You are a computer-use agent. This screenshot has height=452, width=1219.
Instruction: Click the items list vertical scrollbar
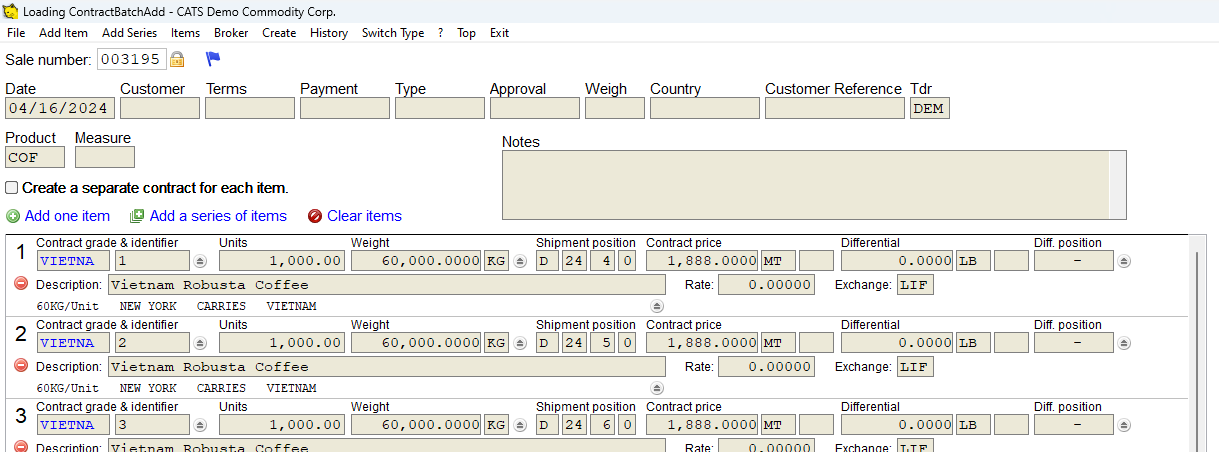pos(1197,345)
